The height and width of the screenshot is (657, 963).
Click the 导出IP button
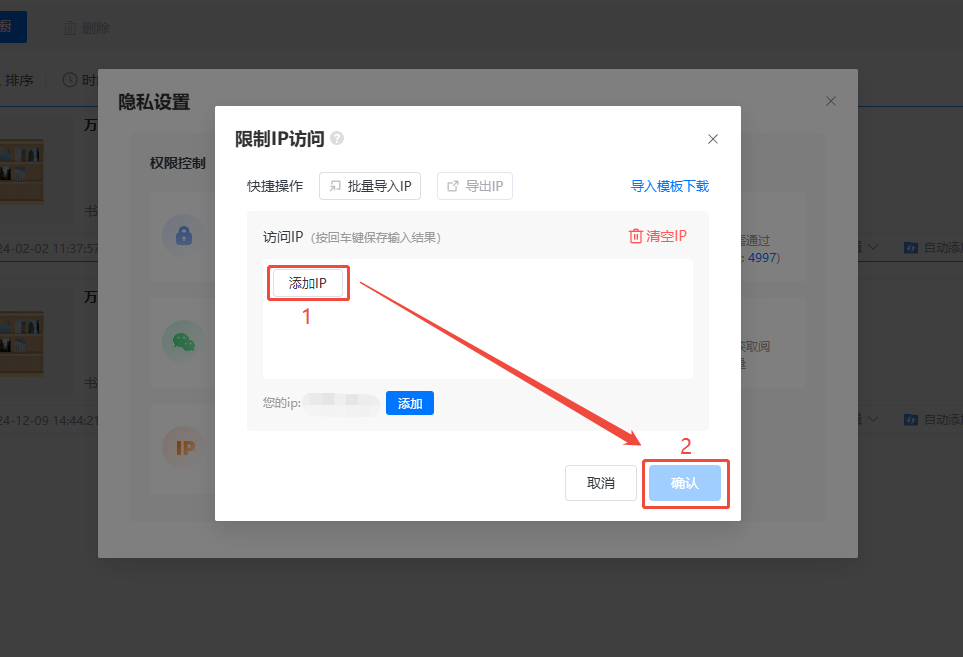click(475, 186)
